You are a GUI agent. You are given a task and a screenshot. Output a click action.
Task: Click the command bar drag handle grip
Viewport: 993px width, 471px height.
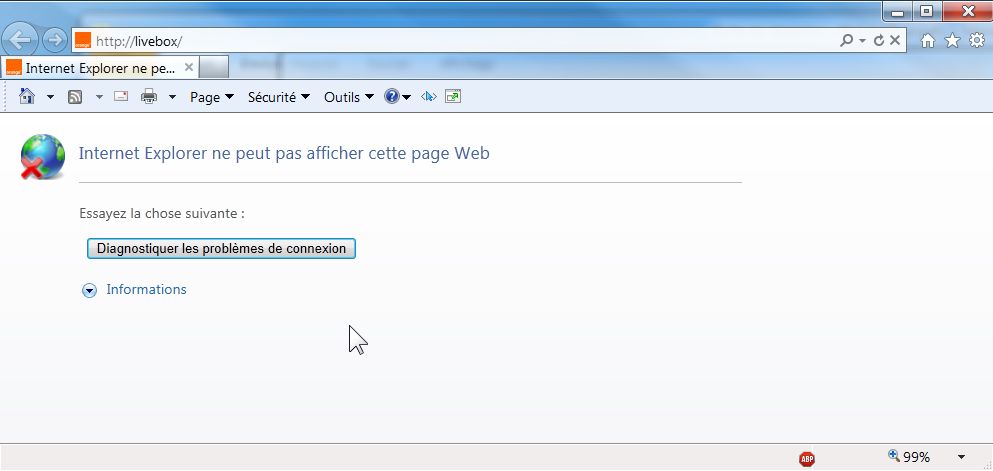pos(6,97)
